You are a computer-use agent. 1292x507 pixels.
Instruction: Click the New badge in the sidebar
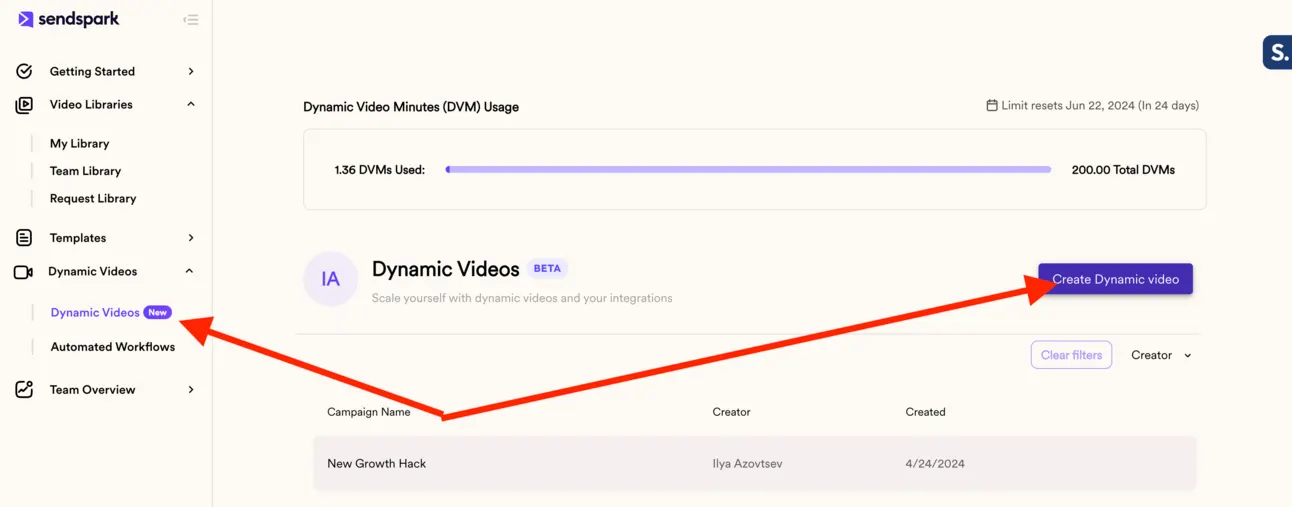pyautogui.click(x=158, y=313)
